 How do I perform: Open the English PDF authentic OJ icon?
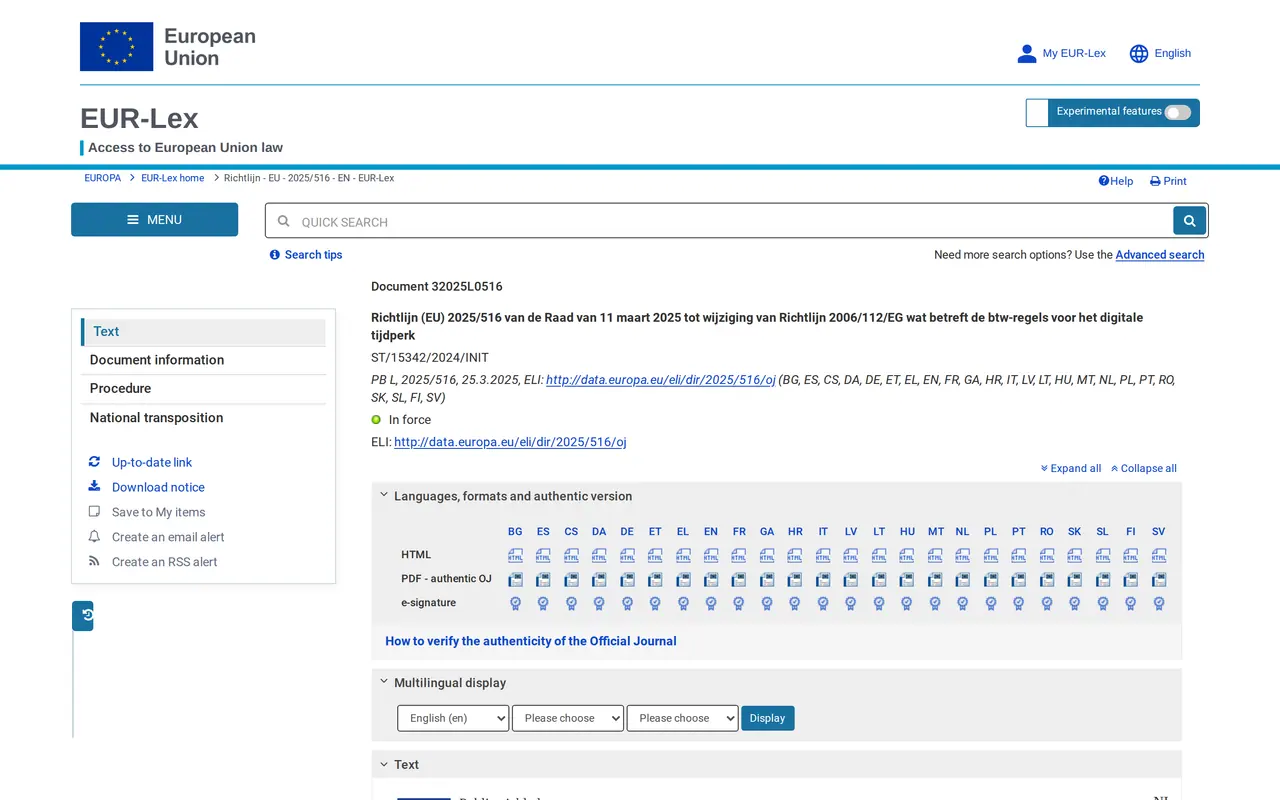point(711,579)
